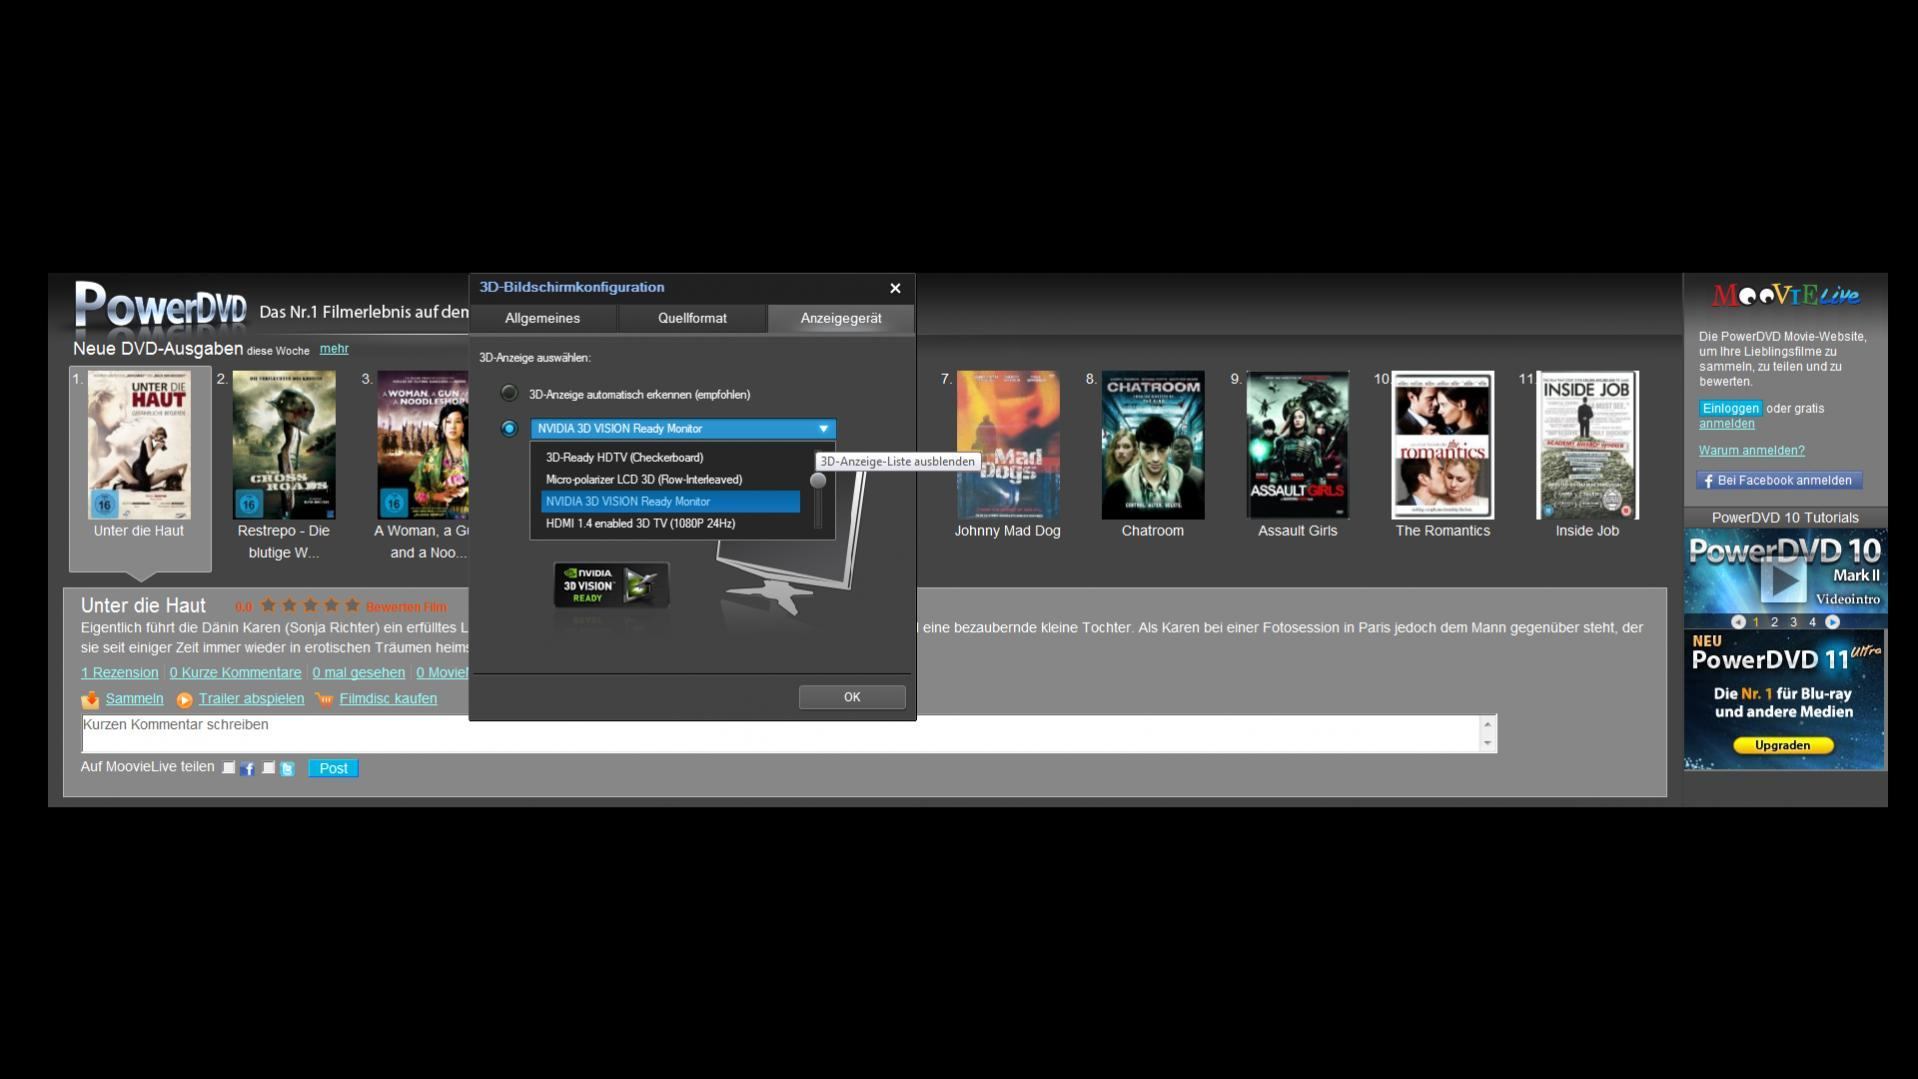Screen dimensions: 1918x1079
Task: Select the manual 3D display radio button
Action: point(509,428)
